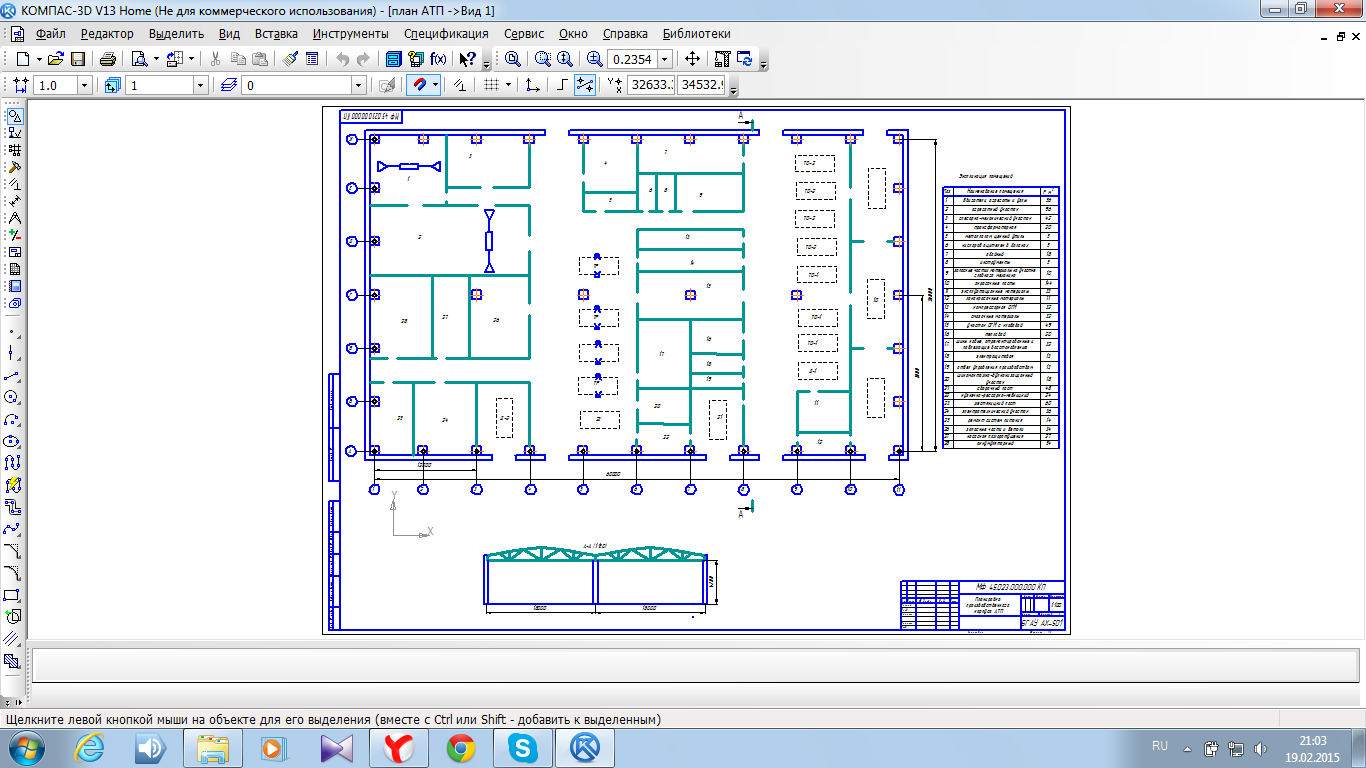The height and width of the screenshot is (768, 1366).
Task: Switch to Editing panel hammer icon
Action: coord(14,167)
